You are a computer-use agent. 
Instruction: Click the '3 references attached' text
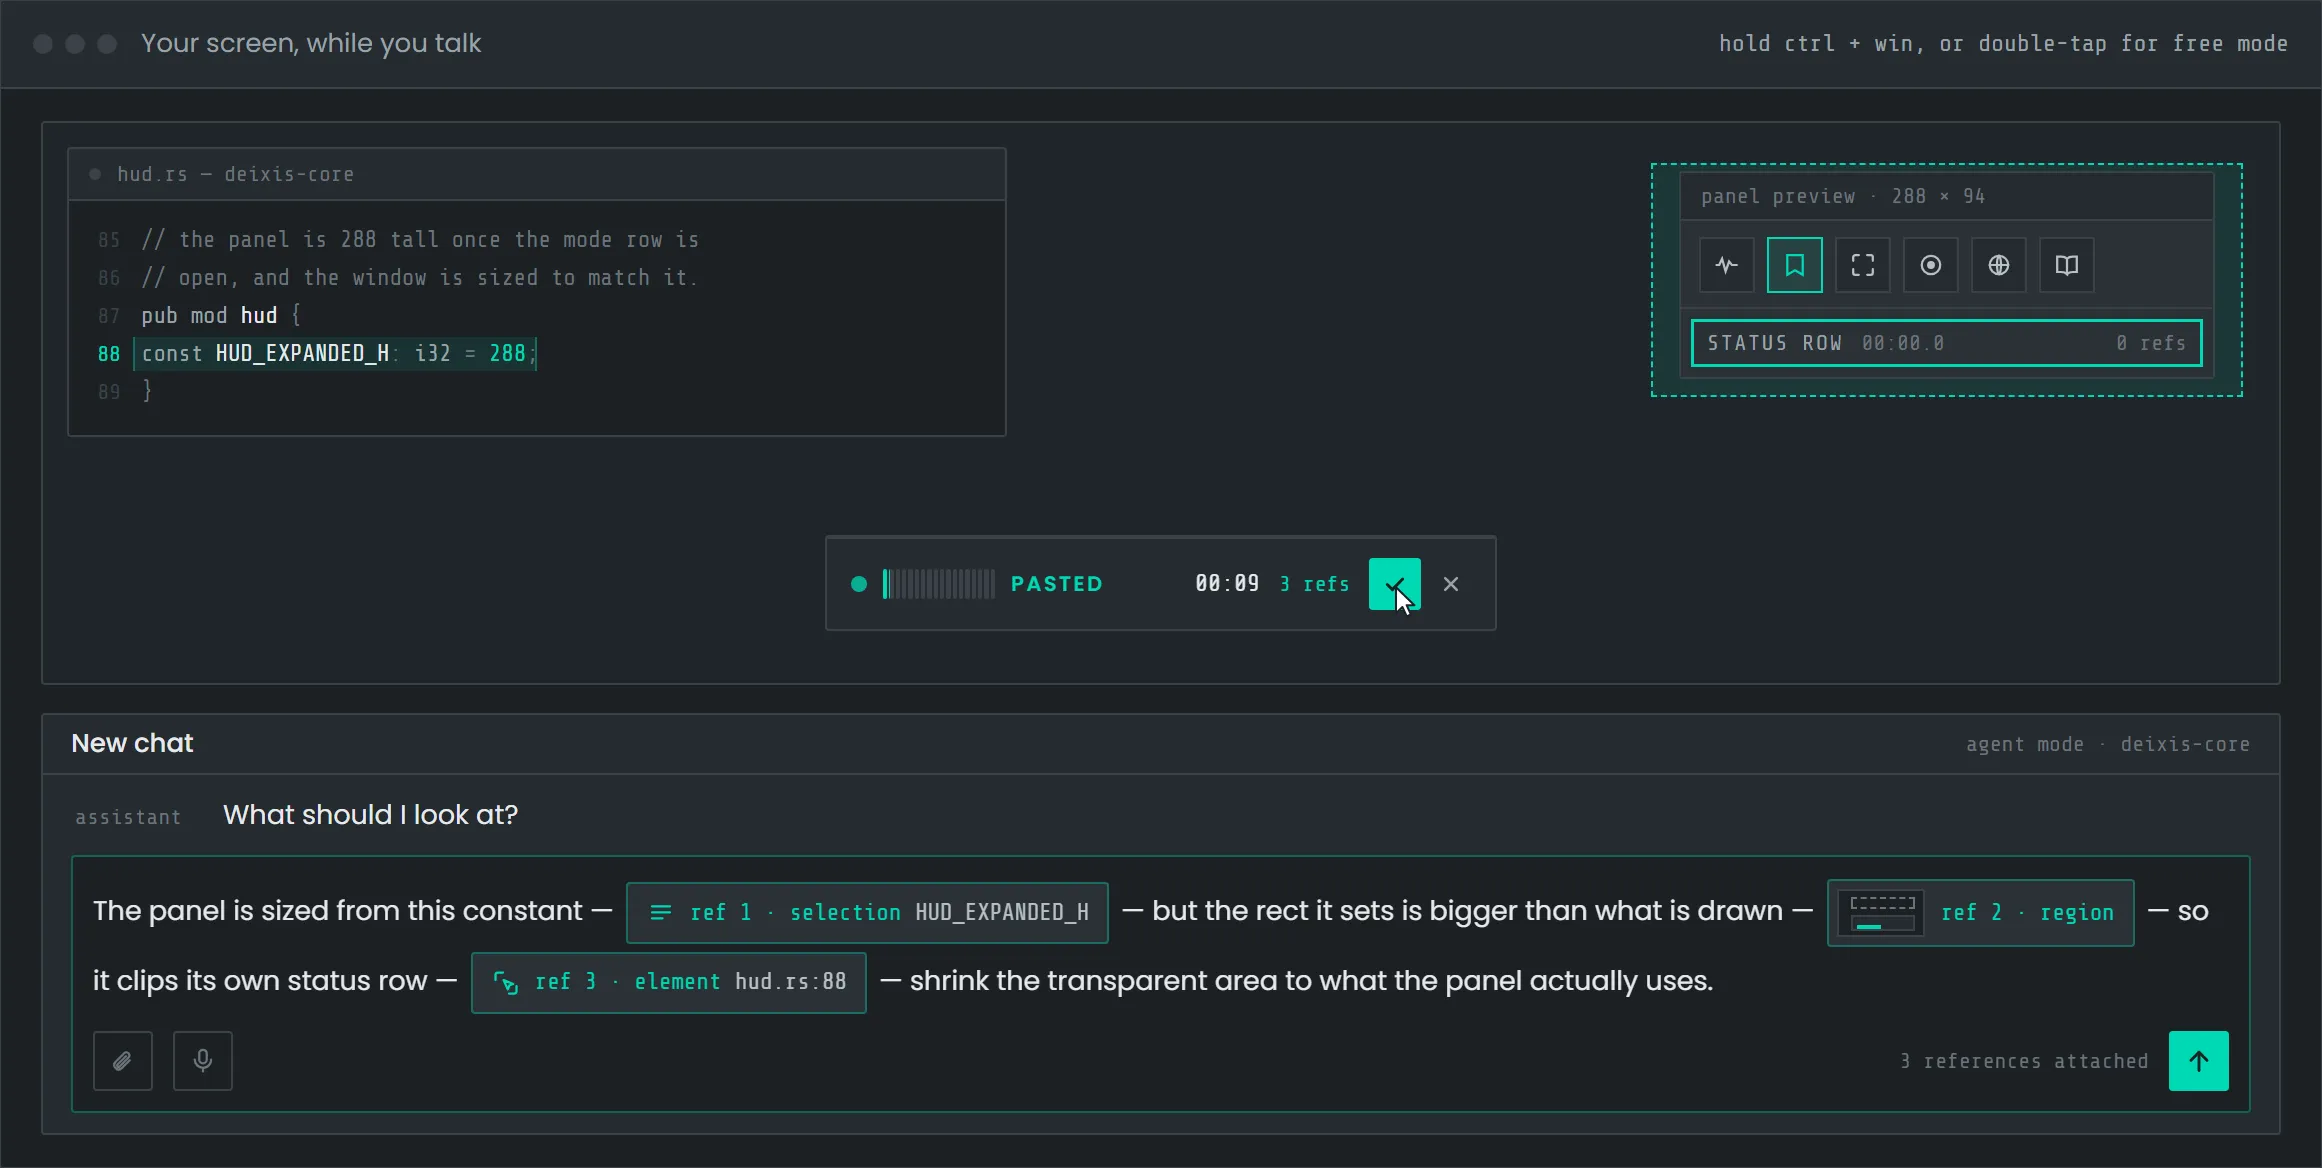coord(2024,1061)
